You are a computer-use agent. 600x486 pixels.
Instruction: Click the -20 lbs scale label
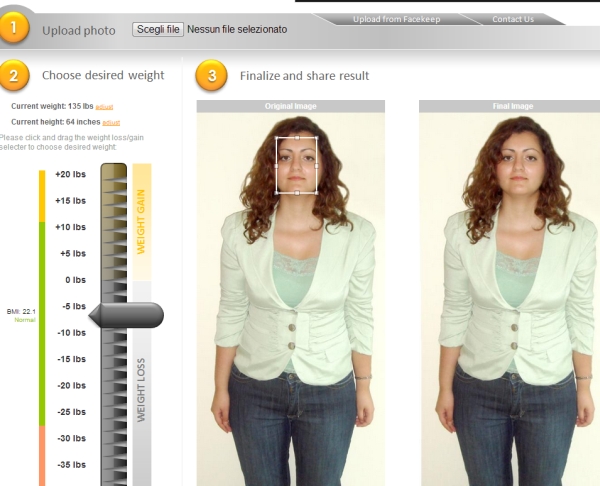[x=72, y=386]
